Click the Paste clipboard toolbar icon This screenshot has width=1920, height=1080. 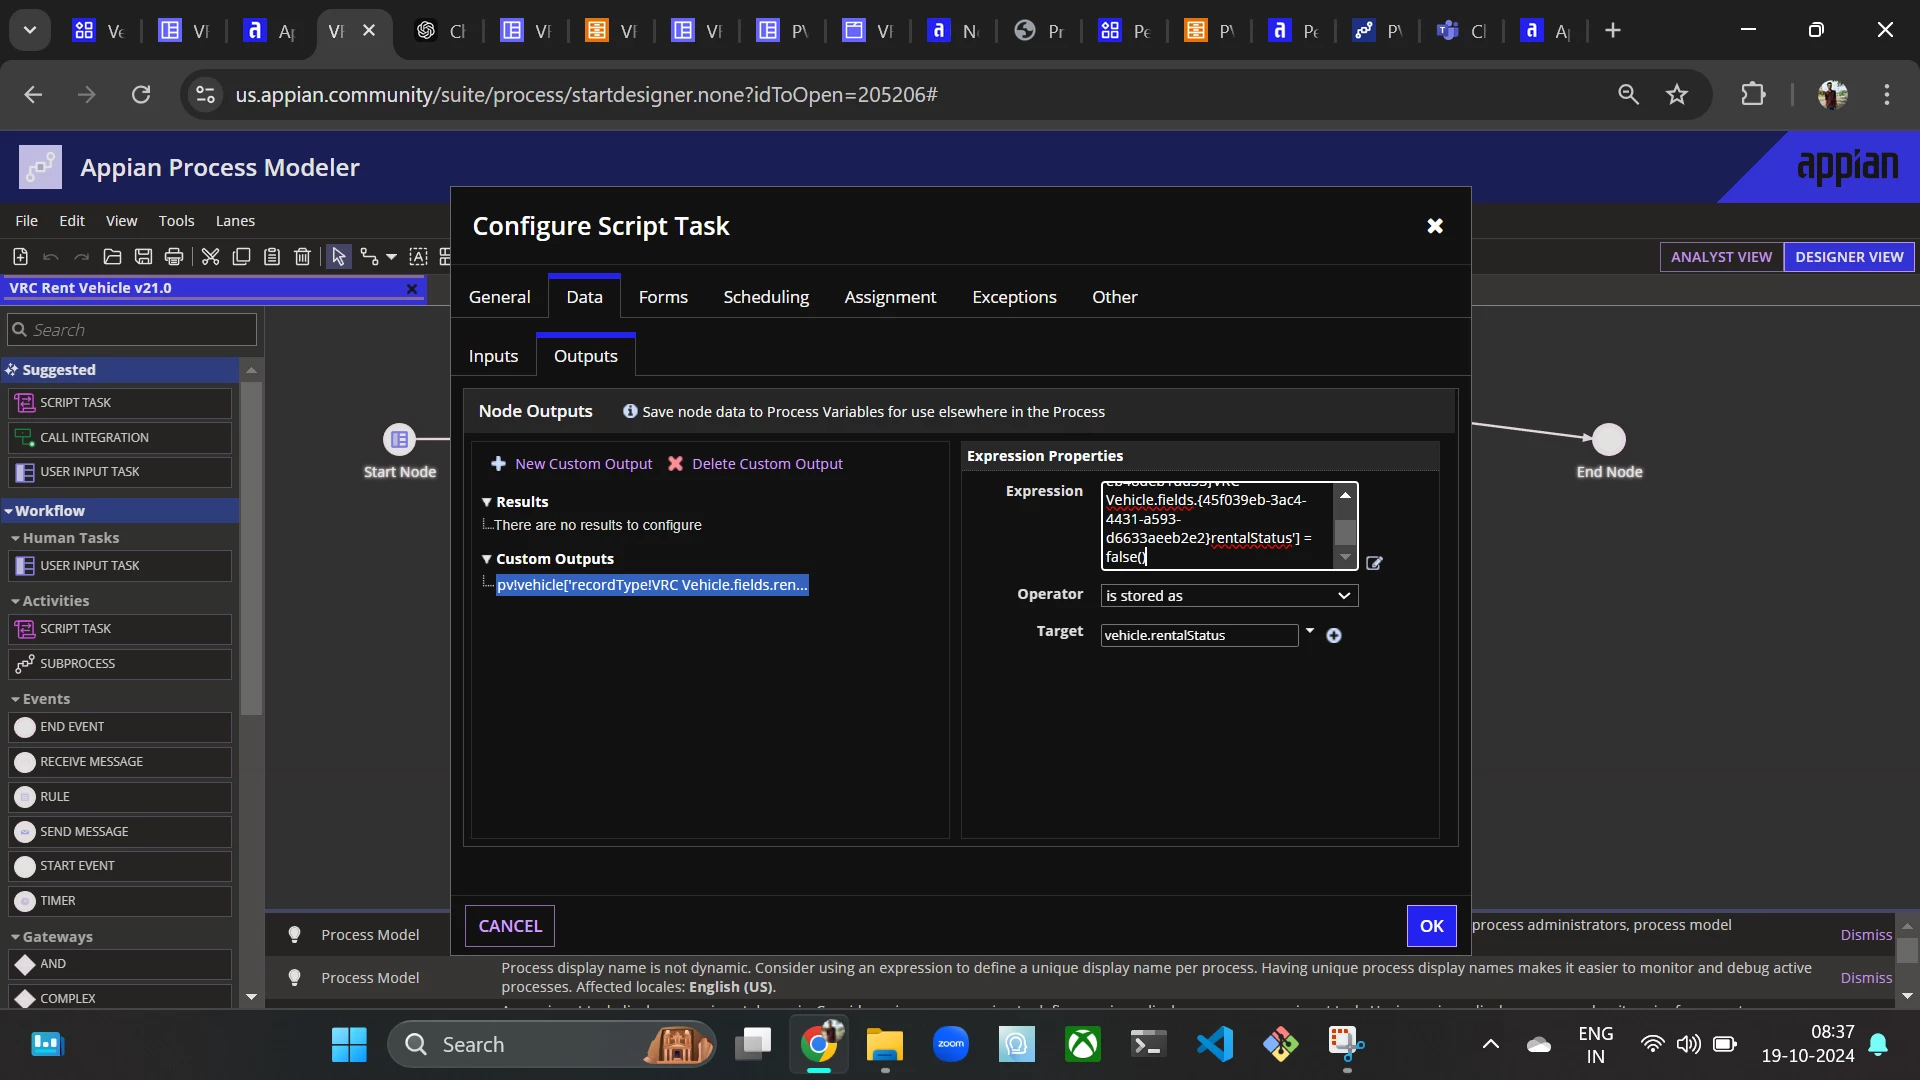tap(272, 257)
